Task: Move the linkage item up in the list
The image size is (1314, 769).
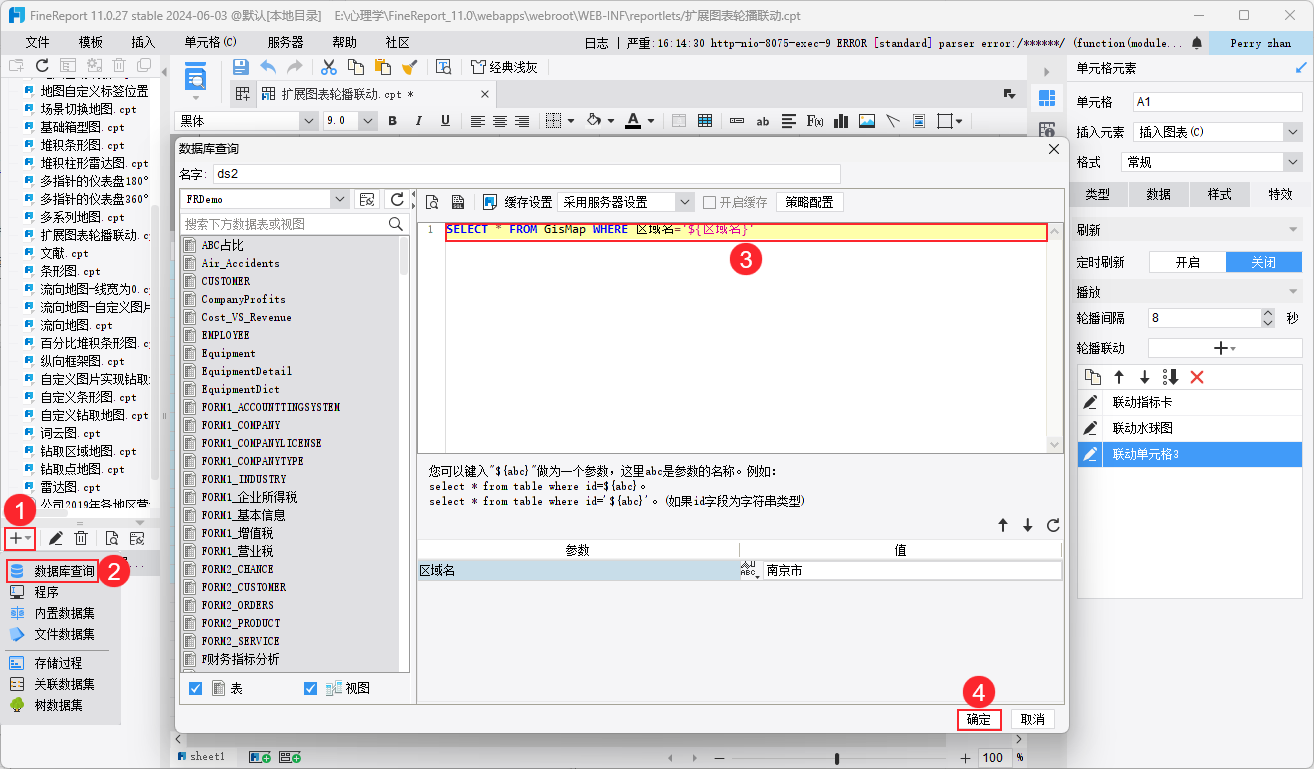Action: coord(1119,377)
